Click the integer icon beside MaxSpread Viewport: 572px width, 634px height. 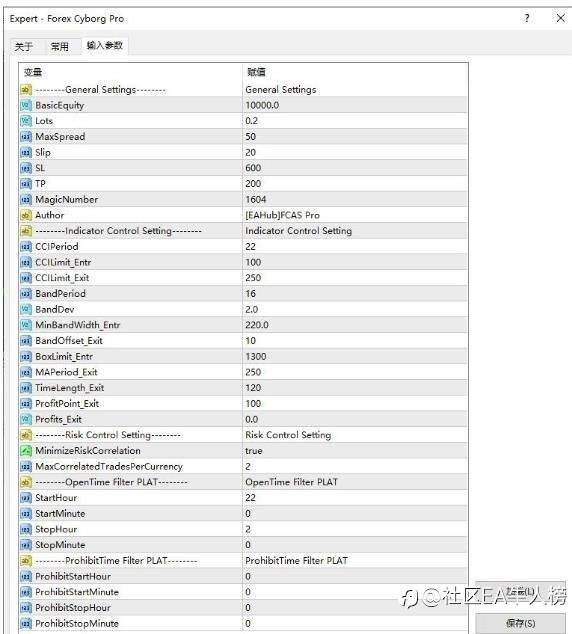[x=26, y=137]
